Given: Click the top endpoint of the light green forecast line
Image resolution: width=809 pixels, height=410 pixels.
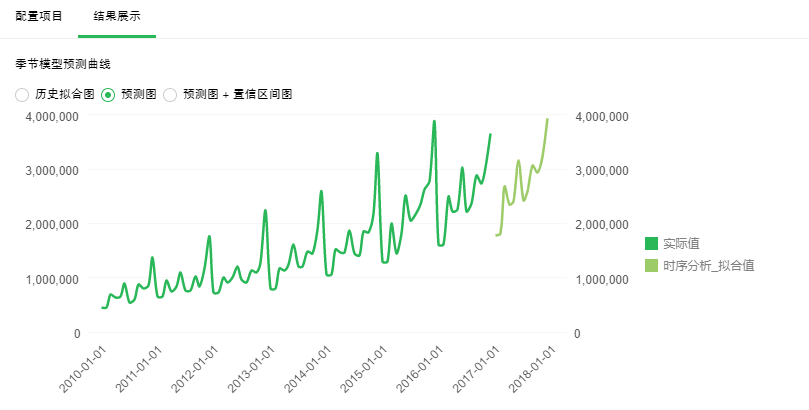Looking at the screenshot, I should pyautogui.click(x=547, y=119).
